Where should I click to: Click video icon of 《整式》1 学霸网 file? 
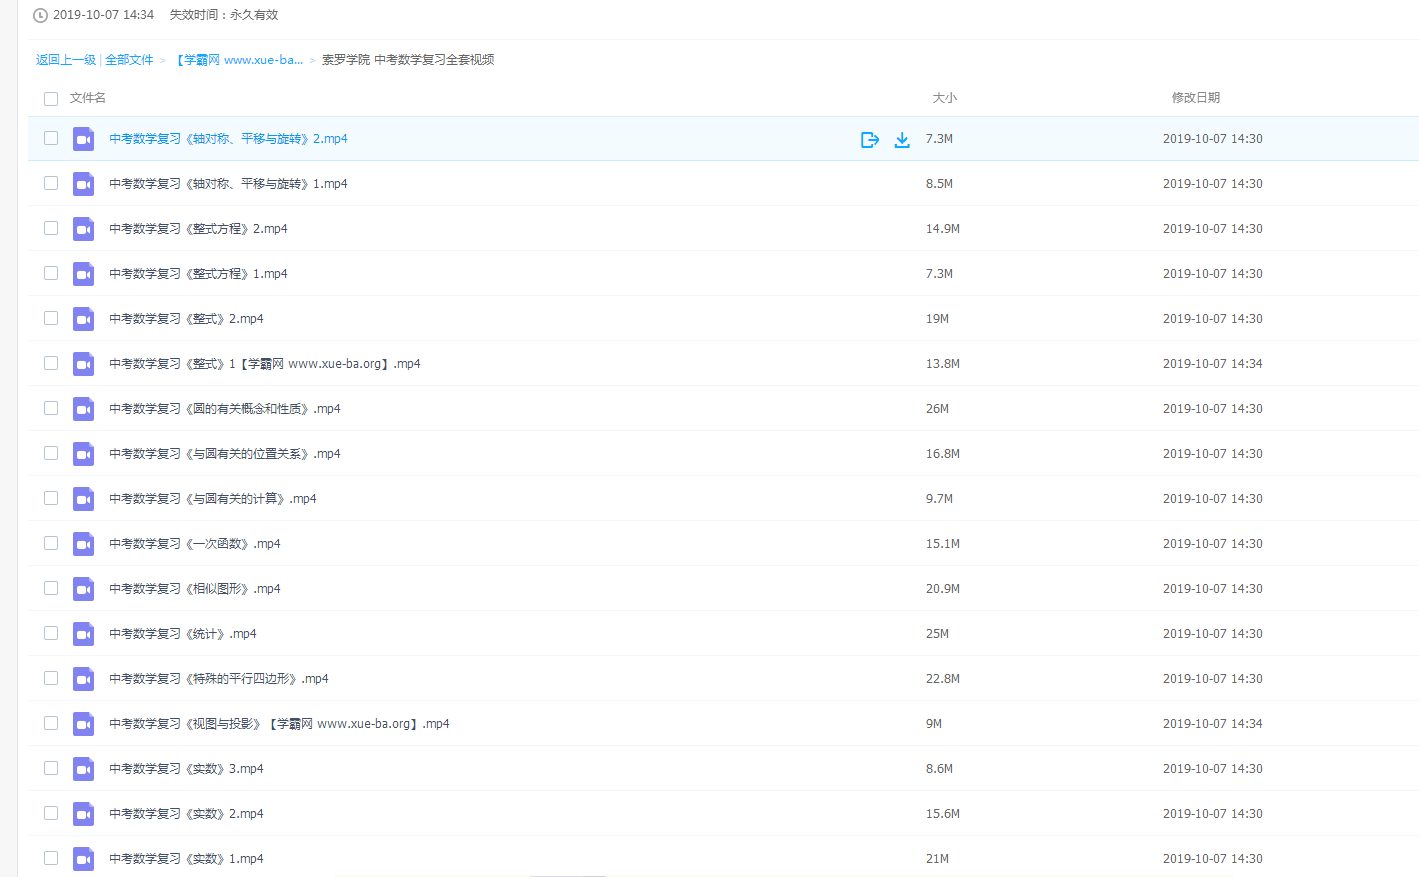click(84, 364)
